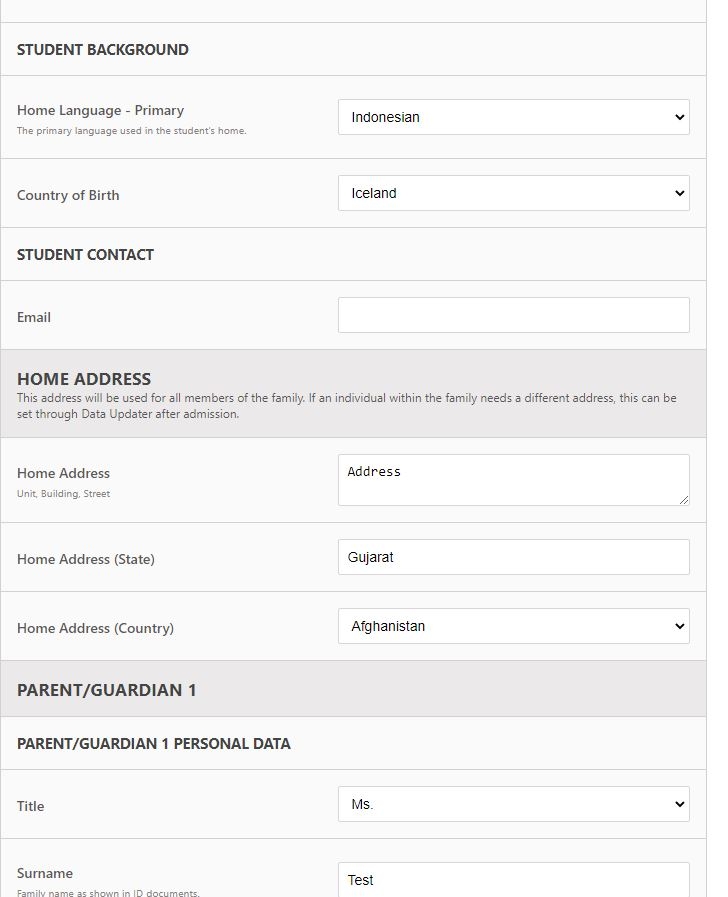Click the Home Language - Primary label
The width and height of the screenshot is (728, 897).
click(x=101, y=110)
